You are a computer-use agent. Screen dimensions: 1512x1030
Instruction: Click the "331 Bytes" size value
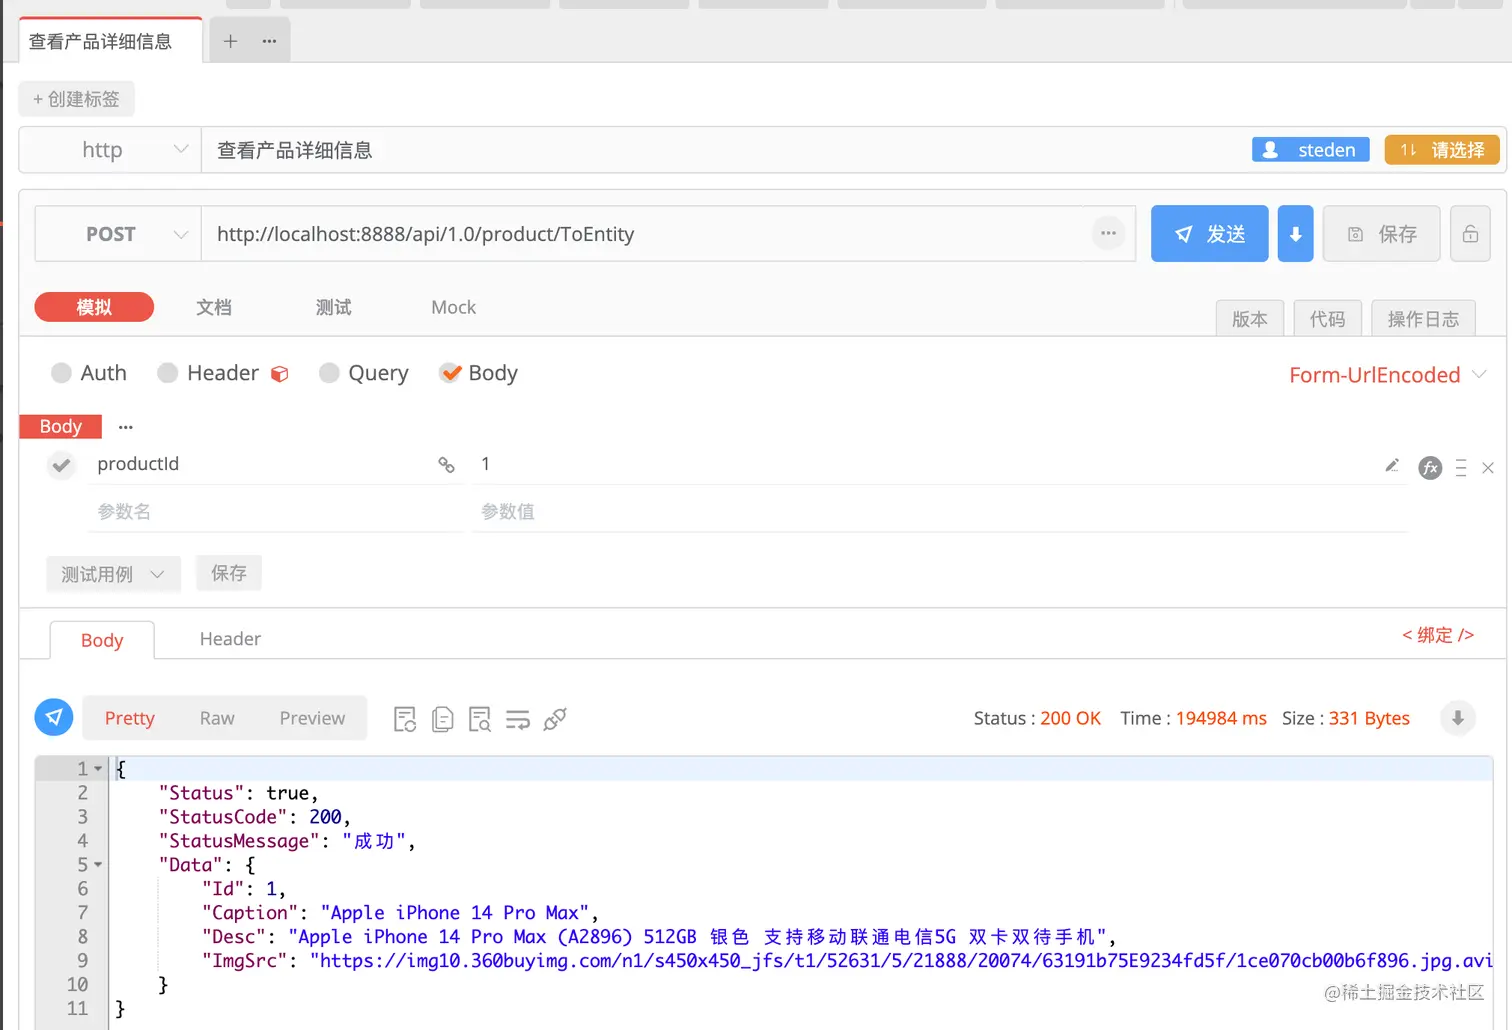tap(1369, 718)
